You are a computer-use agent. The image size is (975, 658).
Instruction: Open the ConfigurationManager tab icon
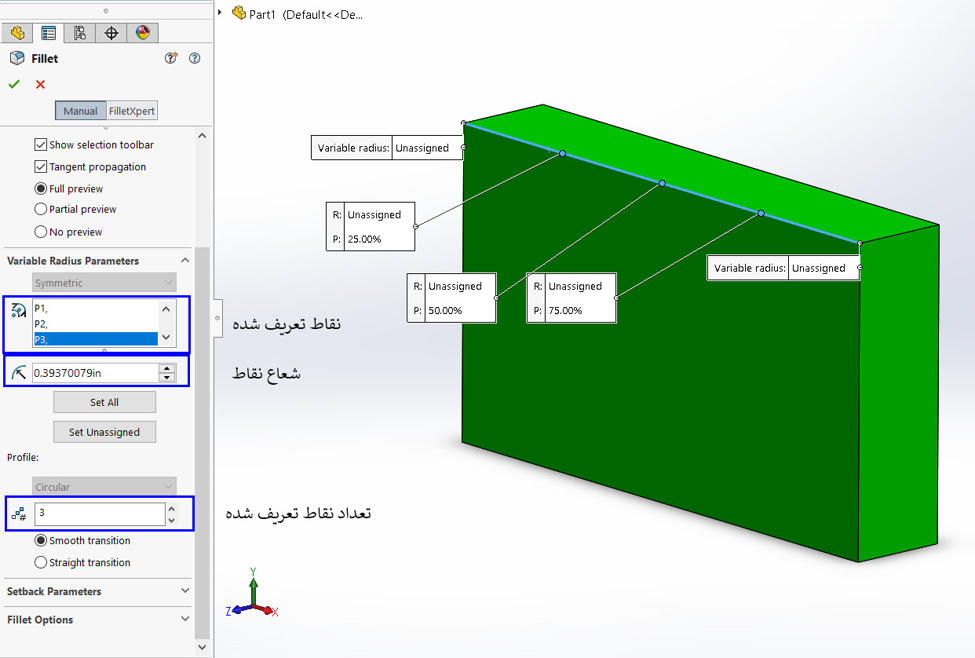pyautogui.click(x=80, y=33)
